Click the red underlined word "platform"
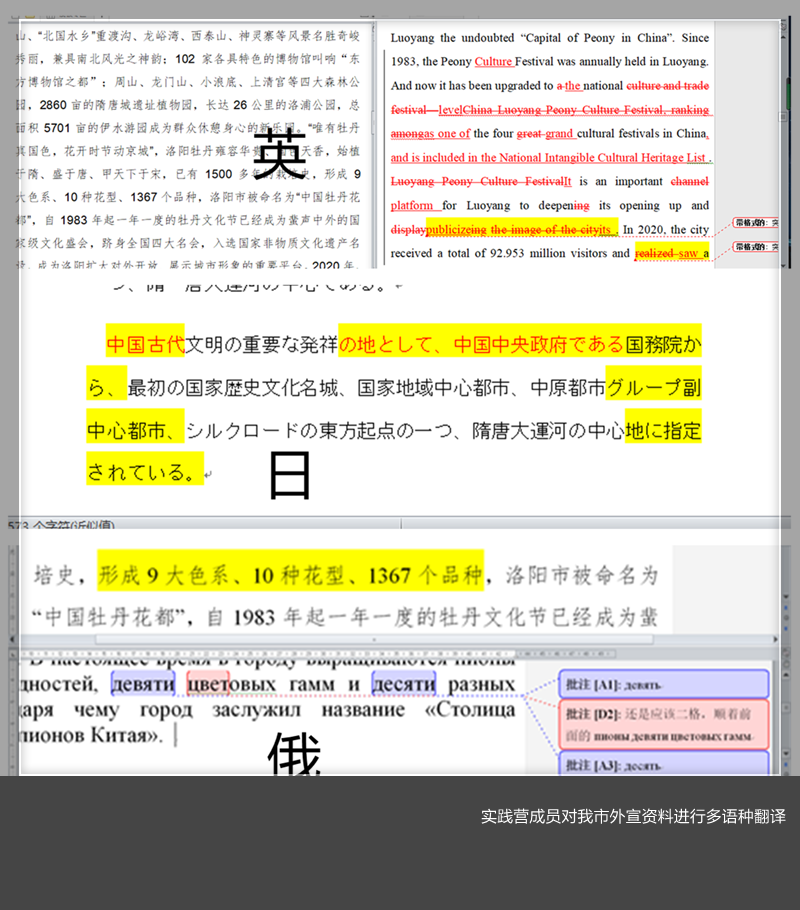Image resolution: width=800 pixels, height=910 pixels. [413, 205]
